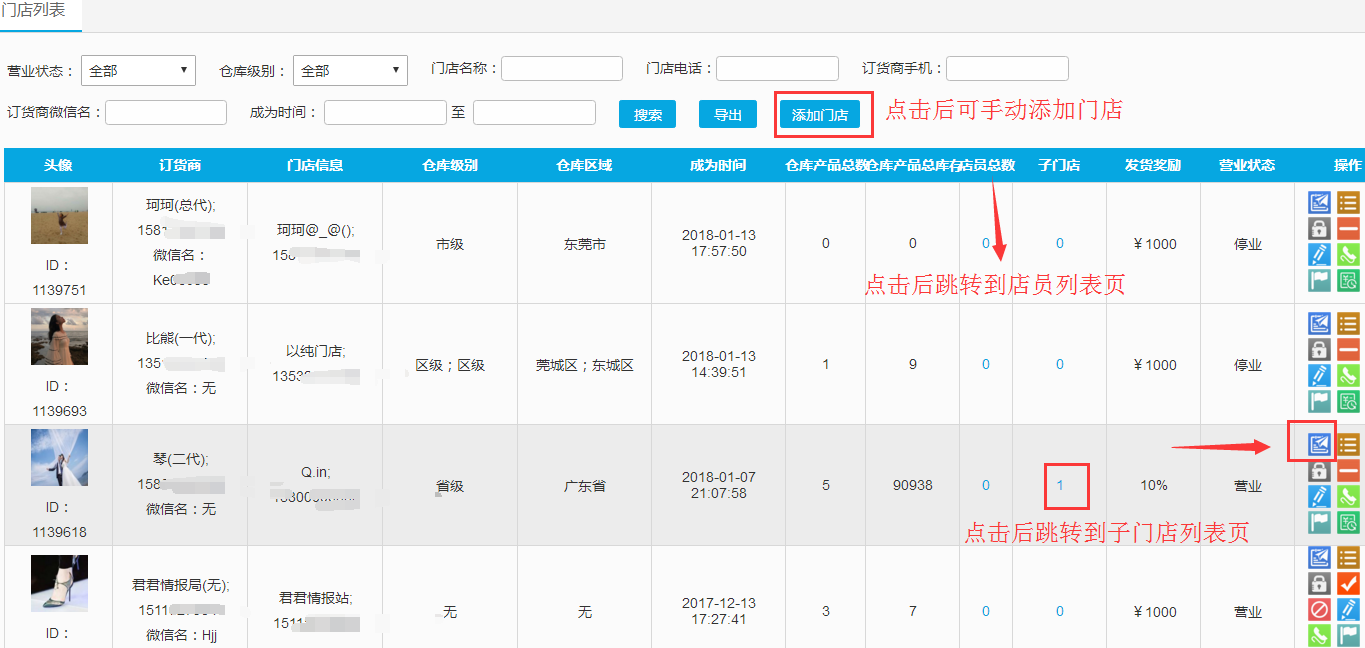Viewport: 1365px width, 648px height.
Task: Click 琴(二代)'s avatar thumbnail
Action: pyautogui.click(x=59, y=458)
